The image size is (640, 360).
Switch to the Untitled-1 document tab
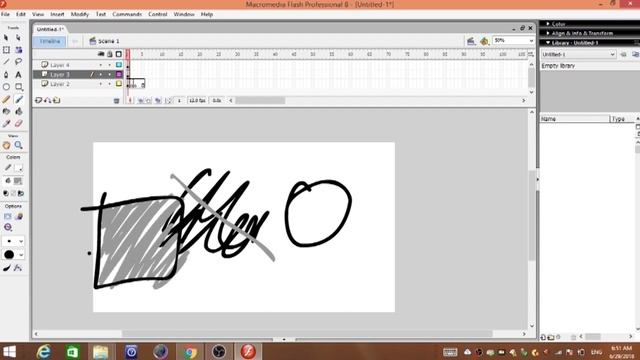pyautogui.click(x=50, y=29)
